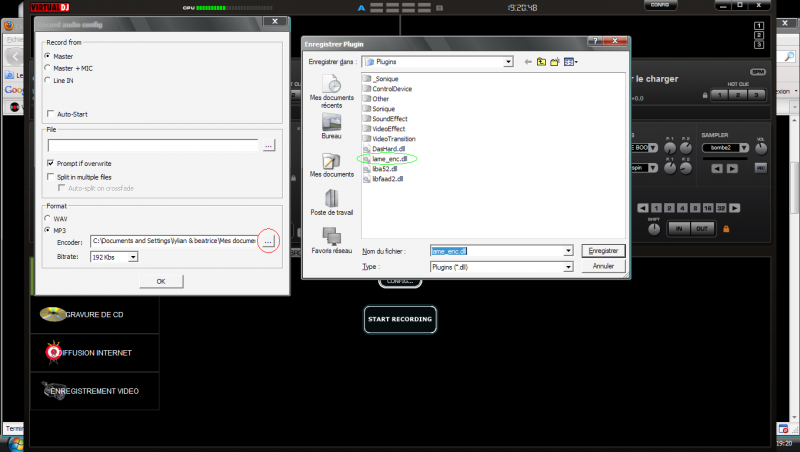Expand the Nom du fichier dropdown arrow

click(568, 251)
